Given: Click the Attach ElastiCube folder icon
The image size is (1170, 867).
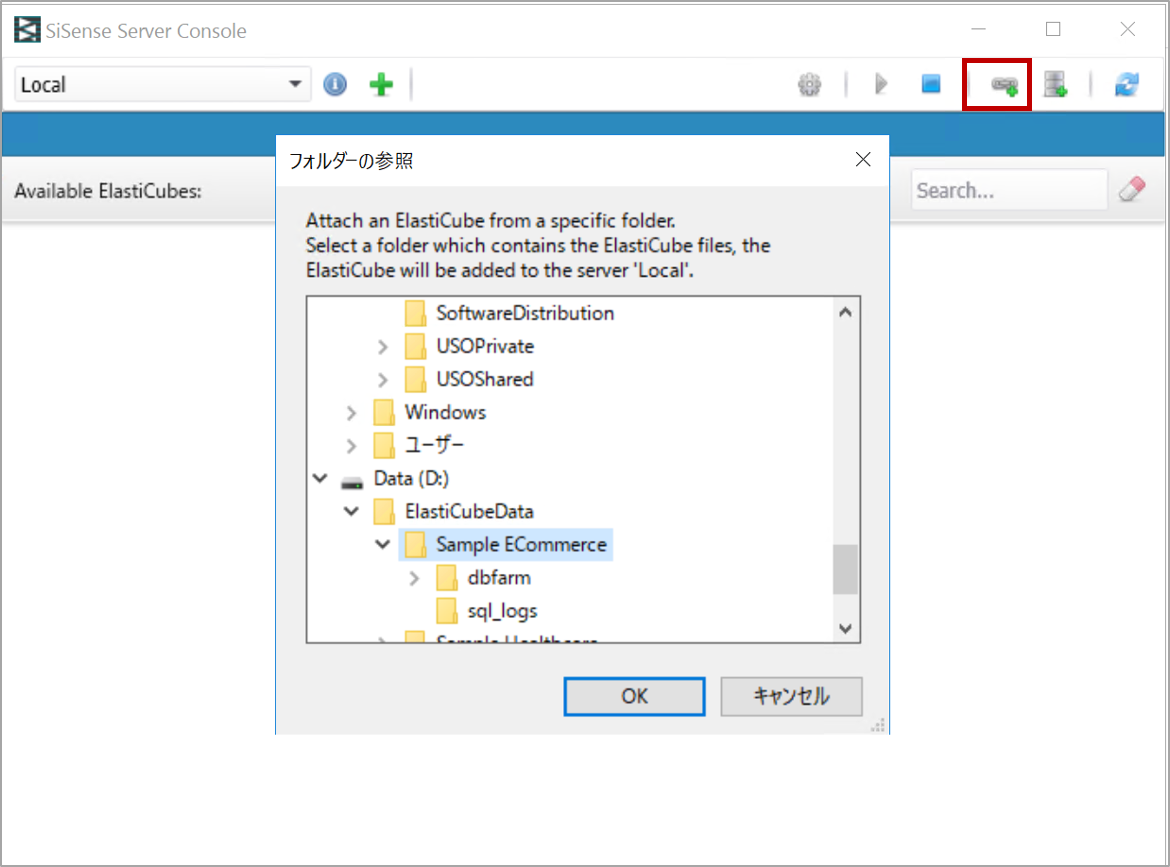Looking at the screenshot, I should (1004, 85).
